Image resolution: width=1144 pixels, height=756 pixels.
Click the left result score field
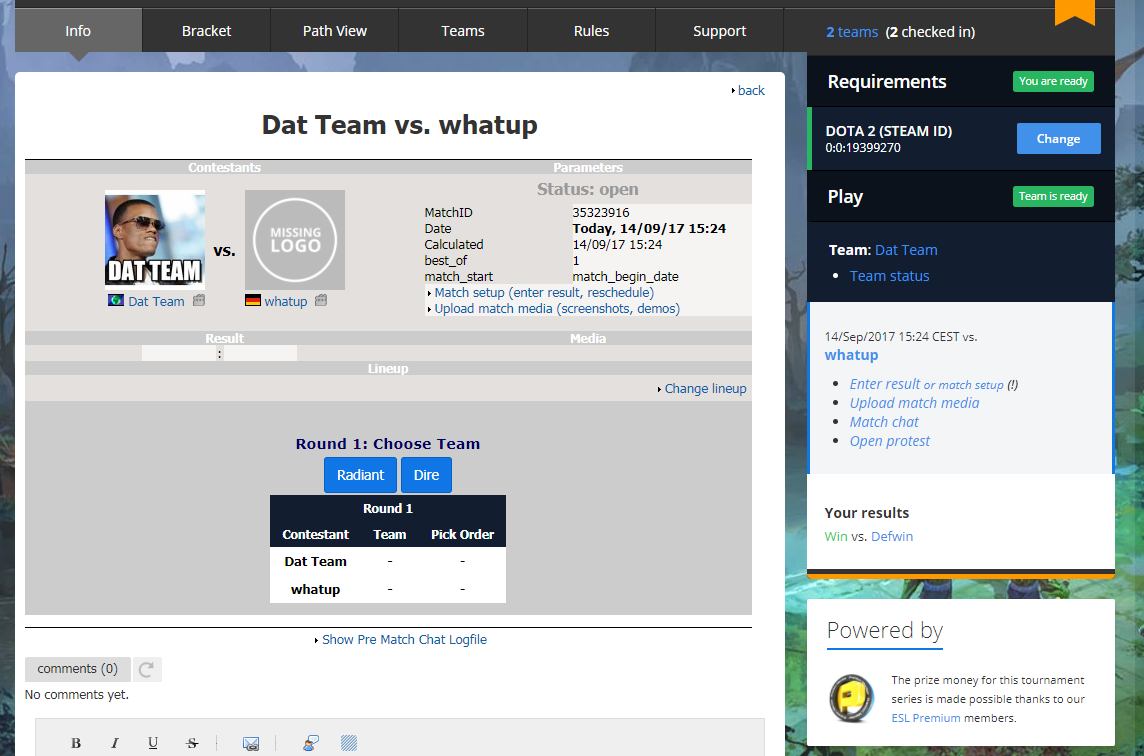coord(179,353)
